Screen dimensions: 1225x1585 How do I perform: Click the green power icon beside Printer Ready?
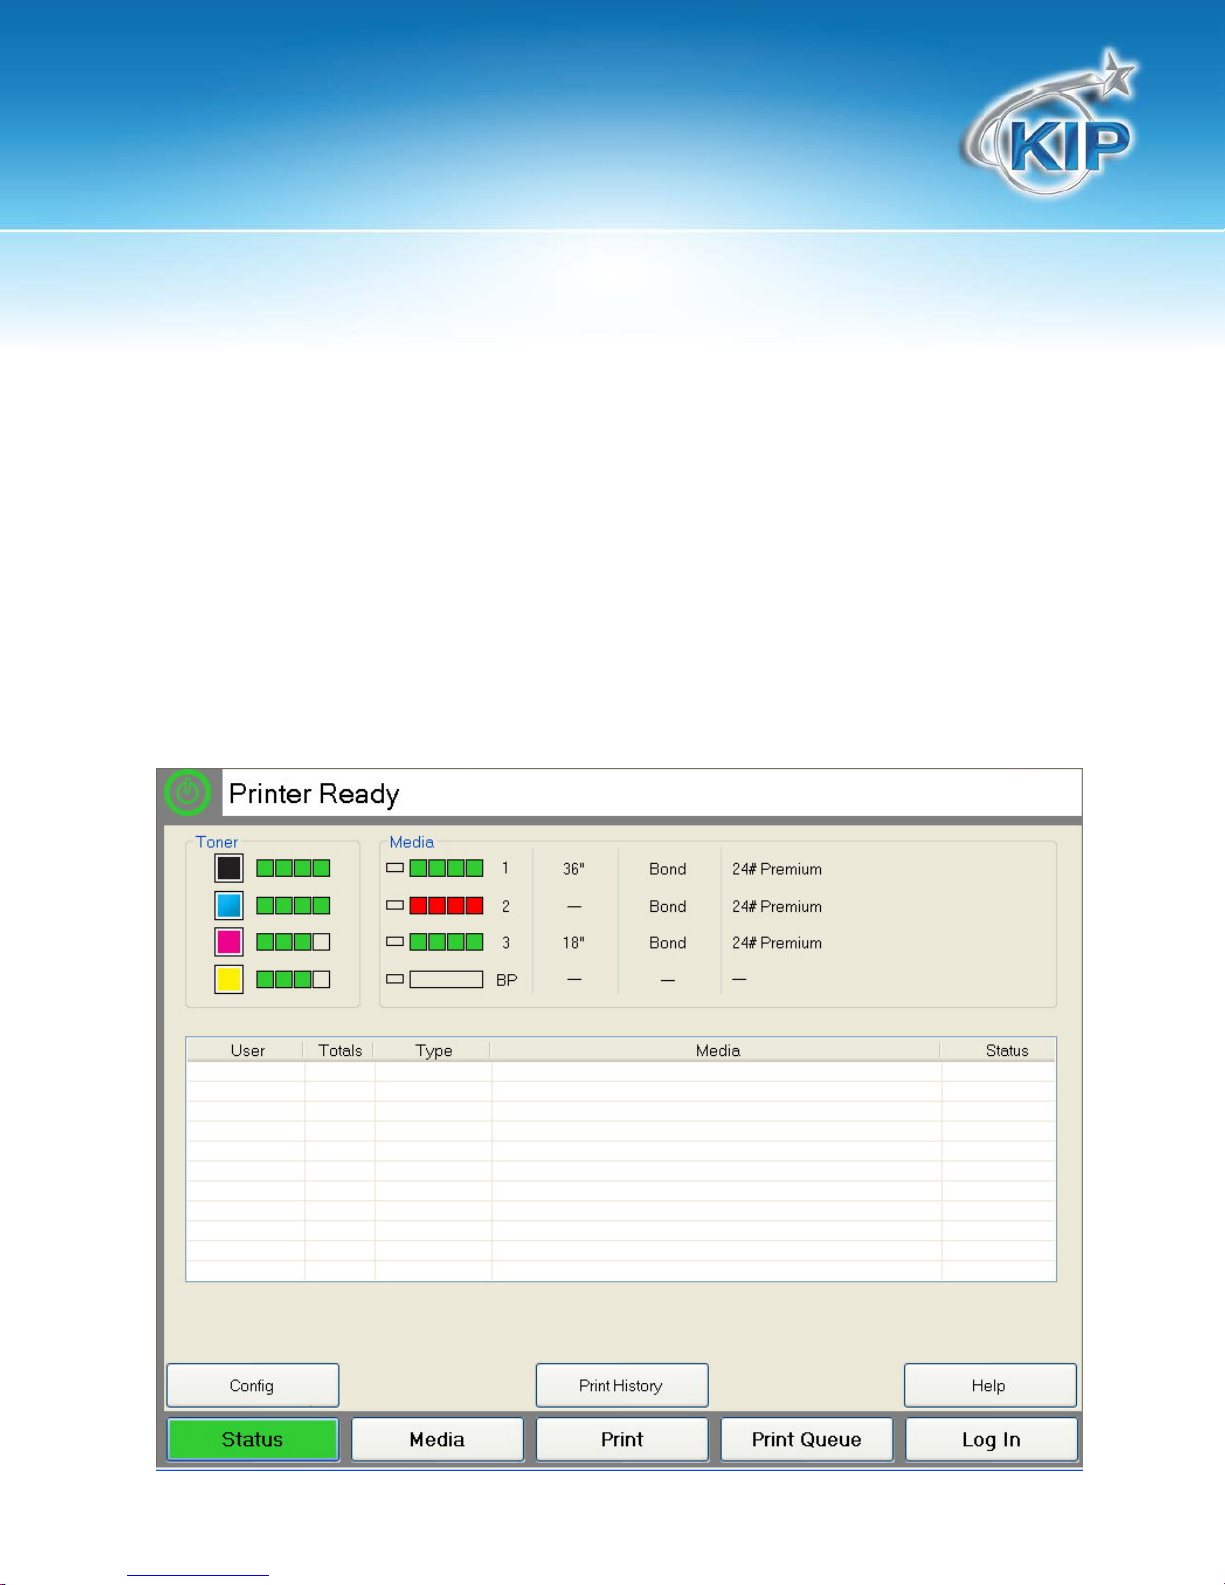click(187, 793)
